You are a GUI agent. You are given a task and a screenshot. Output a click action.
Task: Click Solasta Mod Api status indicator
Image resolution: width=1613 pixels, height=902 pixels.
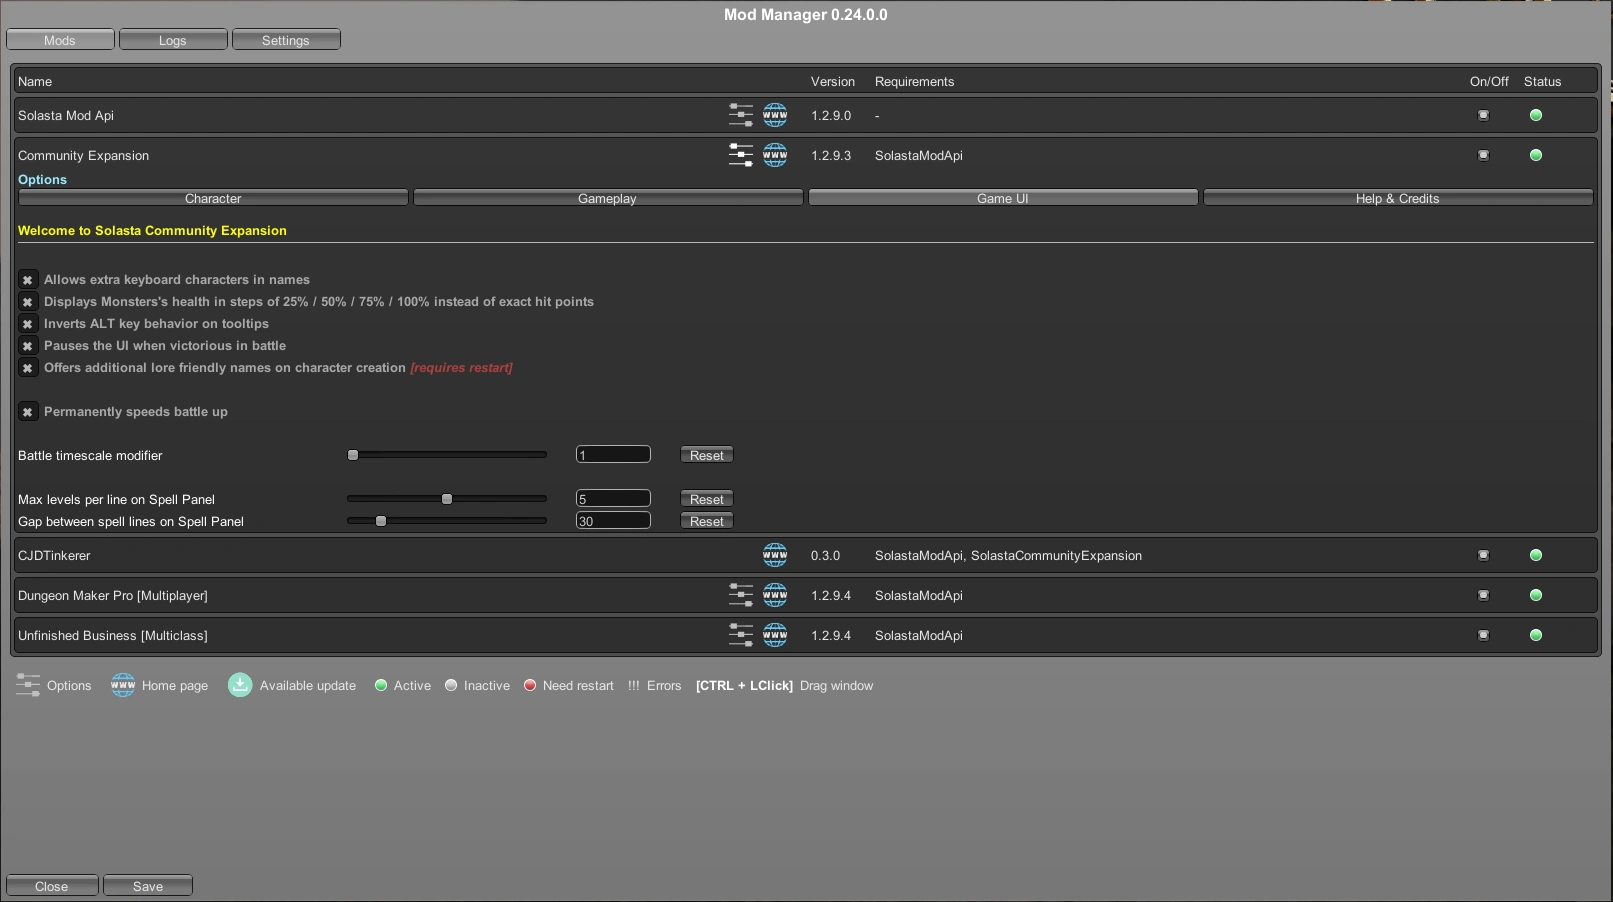pyautogui.click(x=1536, y=115)
